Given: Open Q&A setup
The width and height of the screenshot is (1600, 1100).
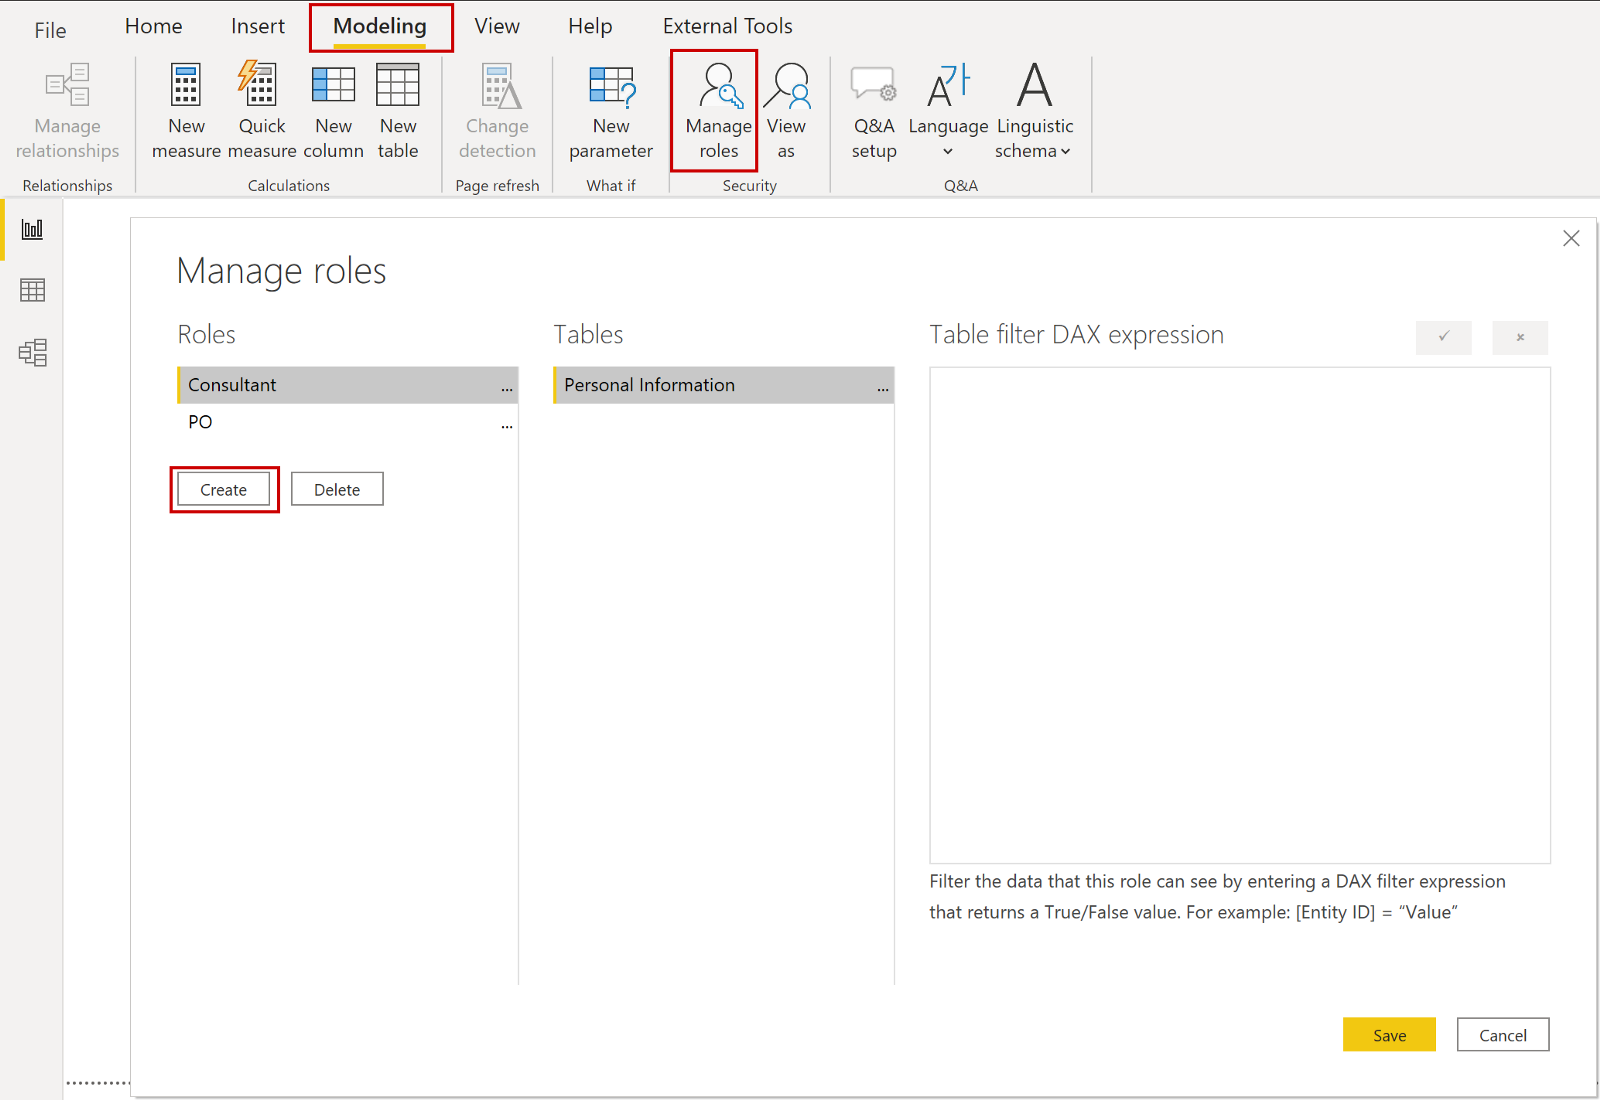Looking at the screenshot, I should coord(872,110).
